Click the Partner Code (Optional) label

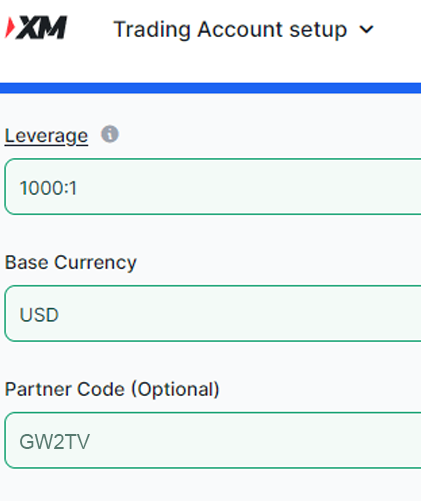112,389
